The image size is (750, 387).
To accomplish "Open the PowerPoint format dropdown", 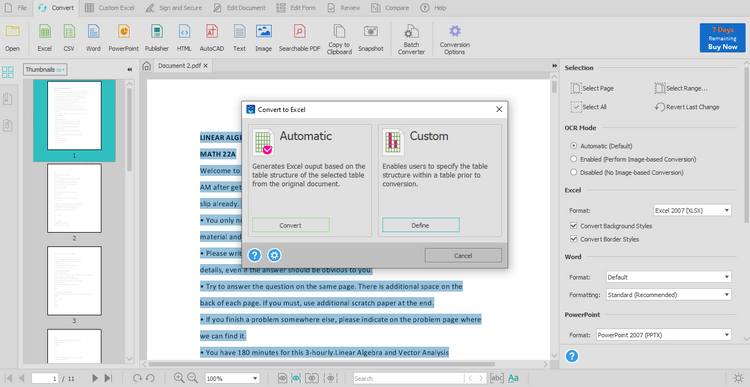I will 663,335.
